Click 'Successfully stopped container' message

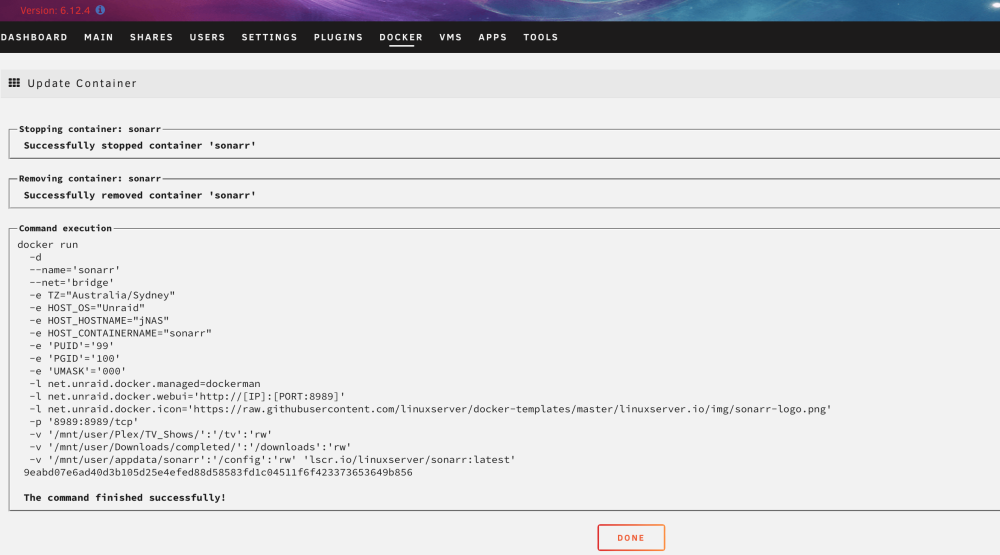click(x=140, y=145)
